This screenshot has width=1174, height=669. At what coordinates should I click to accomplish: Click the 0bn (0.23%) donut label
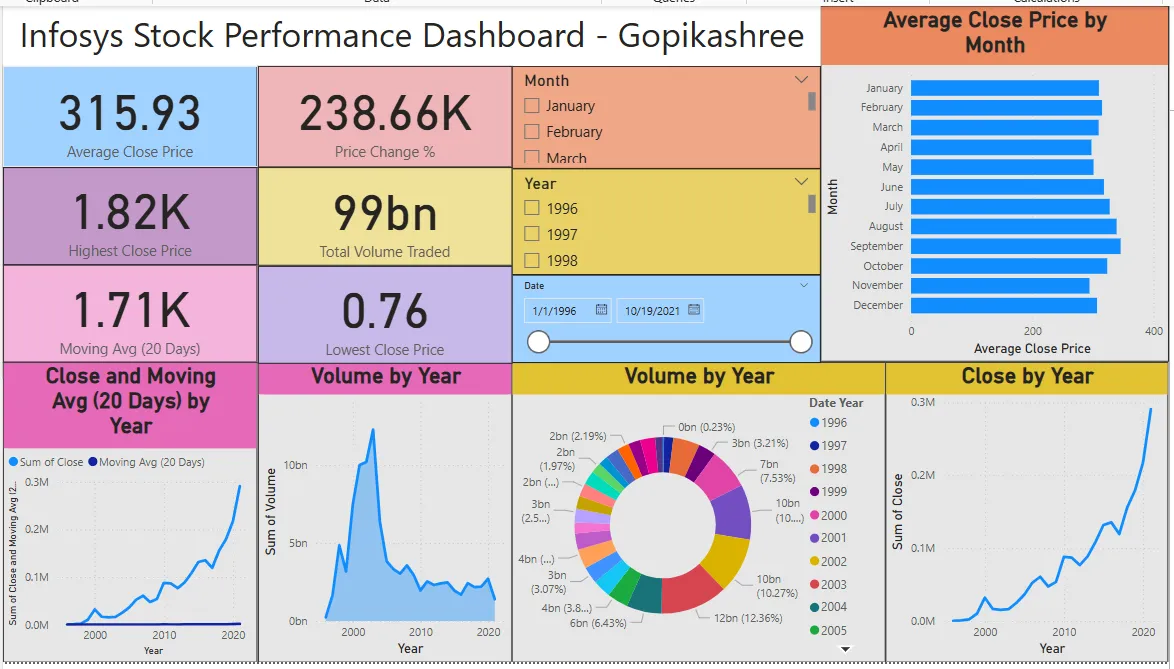tap(707, 427)
